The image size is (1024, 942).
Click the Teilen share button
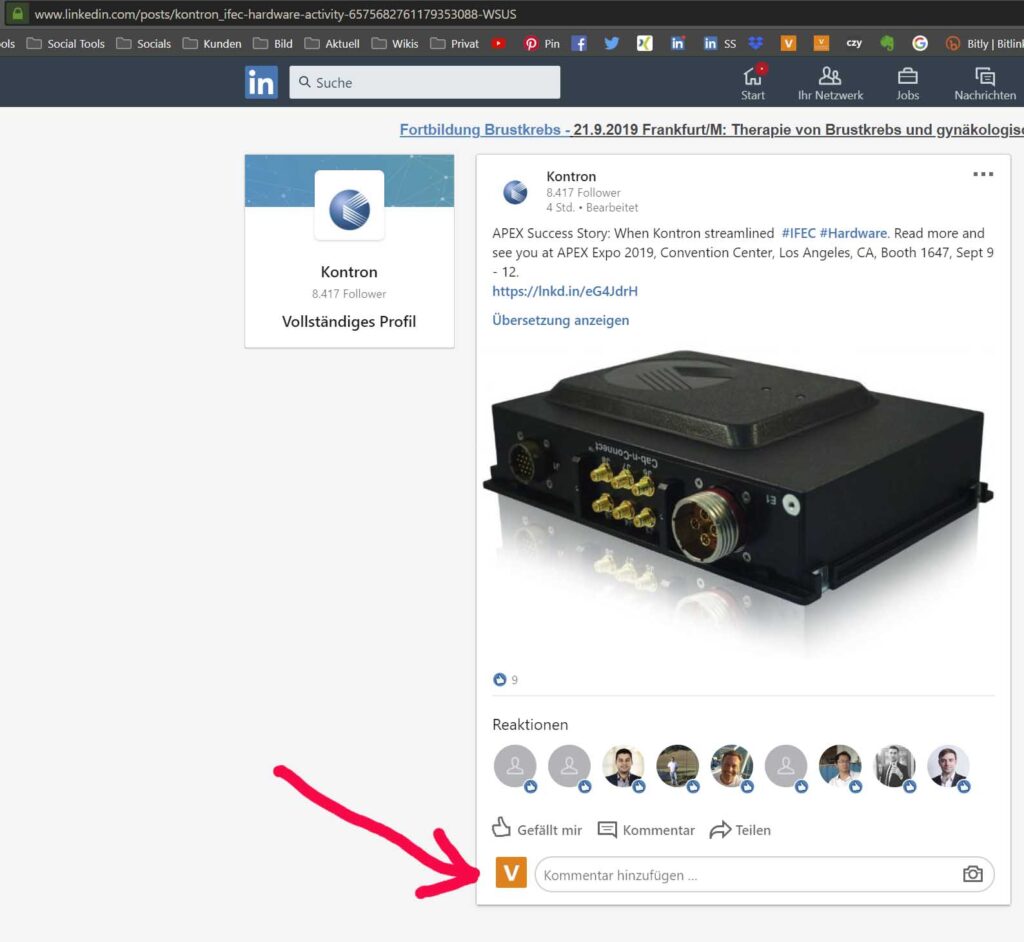[x=740, y=829]
